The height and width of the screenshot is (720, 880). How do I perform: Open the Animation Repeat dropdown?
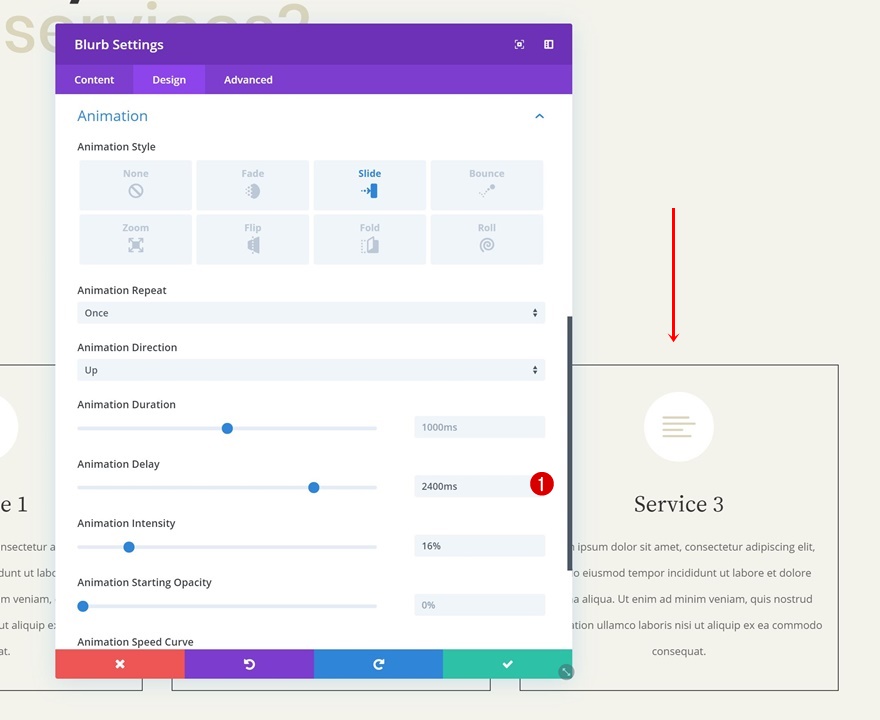tap(311, 313)
